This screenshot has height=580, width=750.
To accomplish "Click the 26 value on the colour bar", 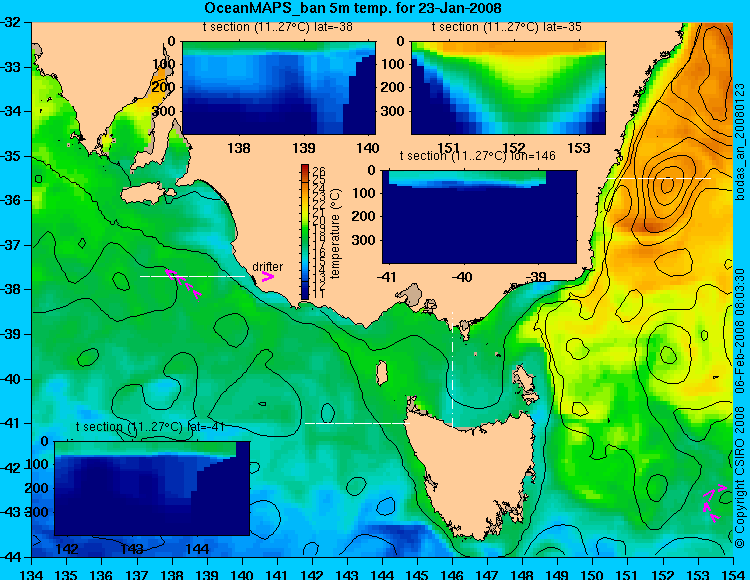I will (319, 172).
